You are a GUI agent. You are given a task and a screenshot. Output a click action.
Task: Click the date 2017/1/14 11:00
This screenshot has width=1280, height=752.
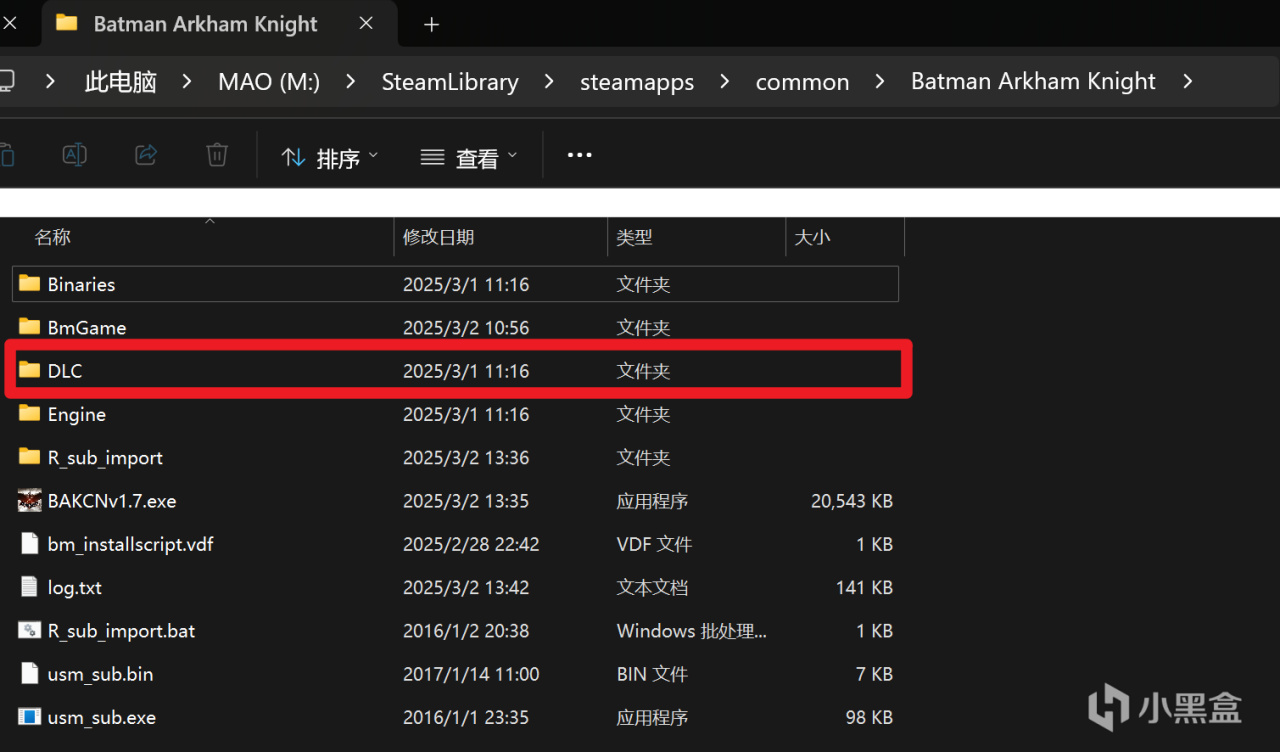point(471,674)
